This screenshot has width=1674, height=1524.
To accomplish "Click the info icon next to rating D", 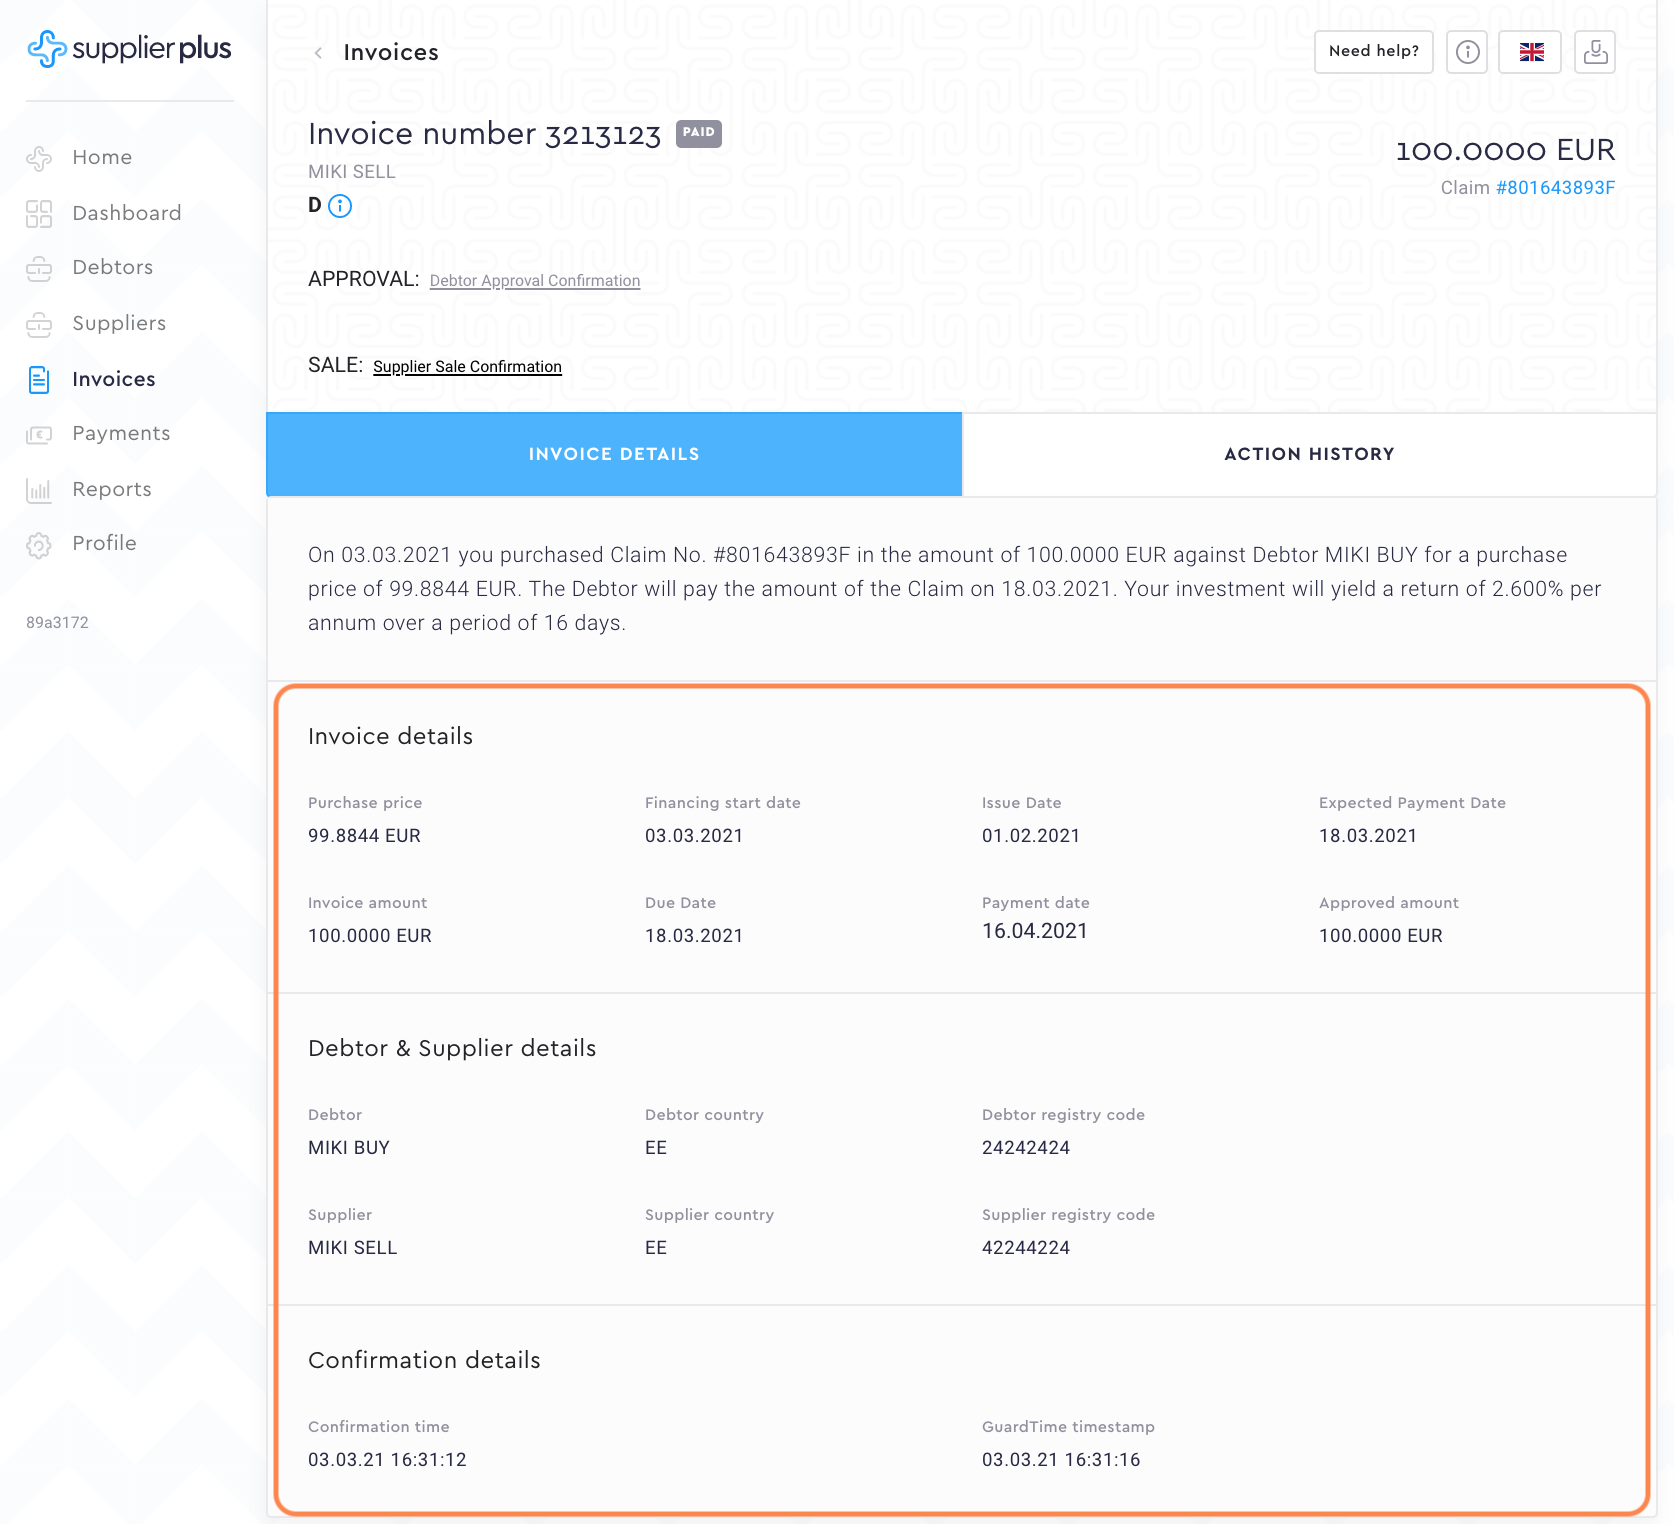I will pyautogui.click(x=340, y=206).
